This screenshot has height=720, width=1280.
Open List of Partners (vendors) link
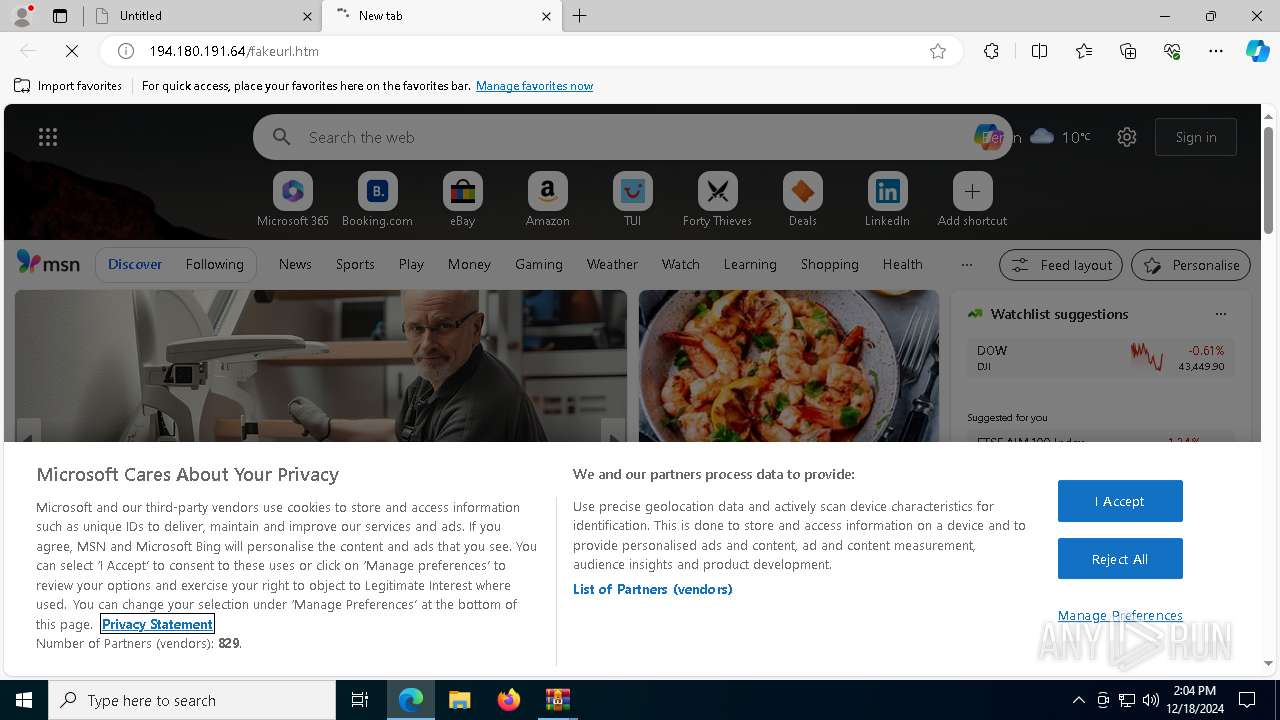tap(653, 589)
